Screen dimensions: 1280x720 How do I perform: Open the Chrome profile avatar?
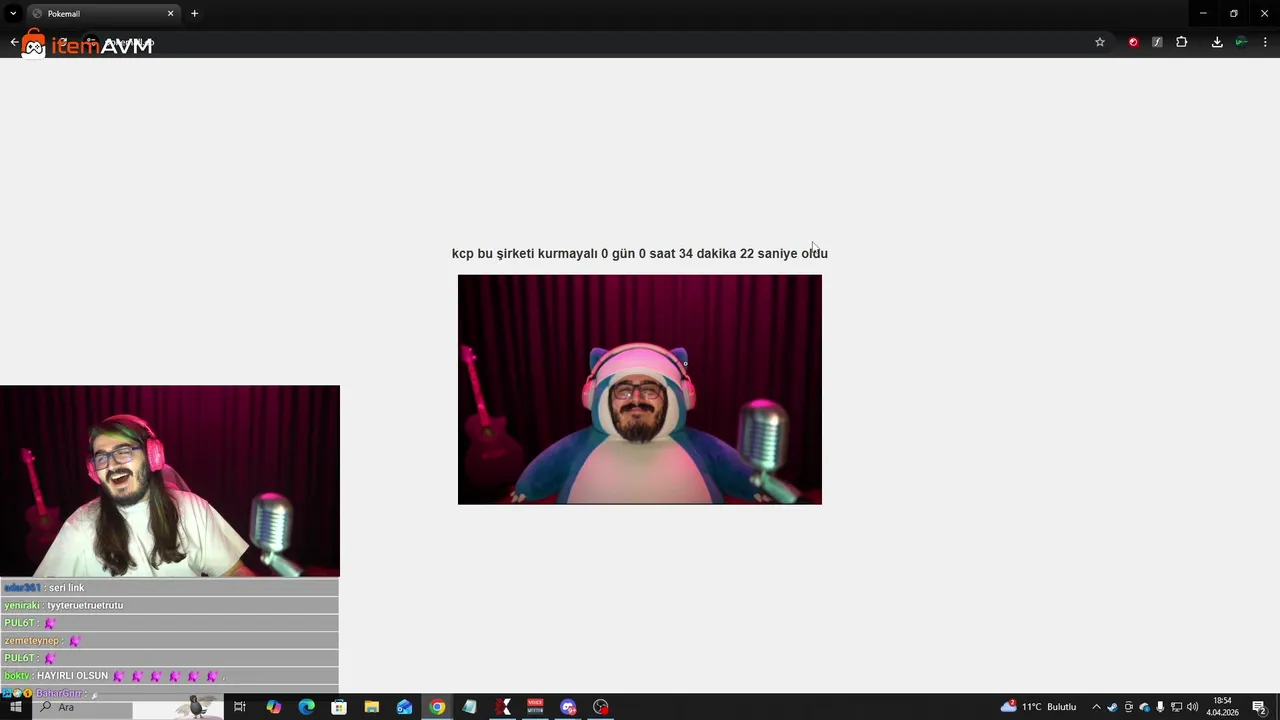(1241, 42)
